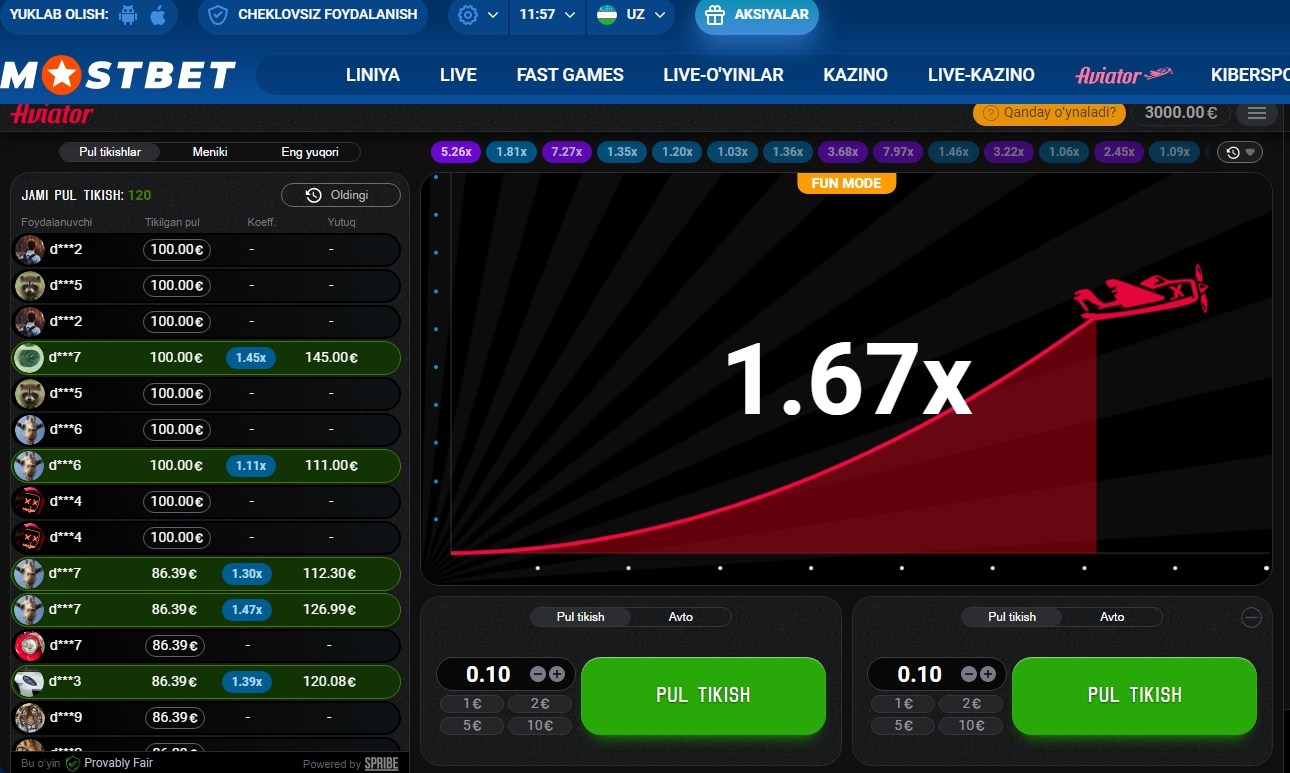Download the Android app via robot icon
The height and width of the screenshot is (773, 1290).
[127, 15]
